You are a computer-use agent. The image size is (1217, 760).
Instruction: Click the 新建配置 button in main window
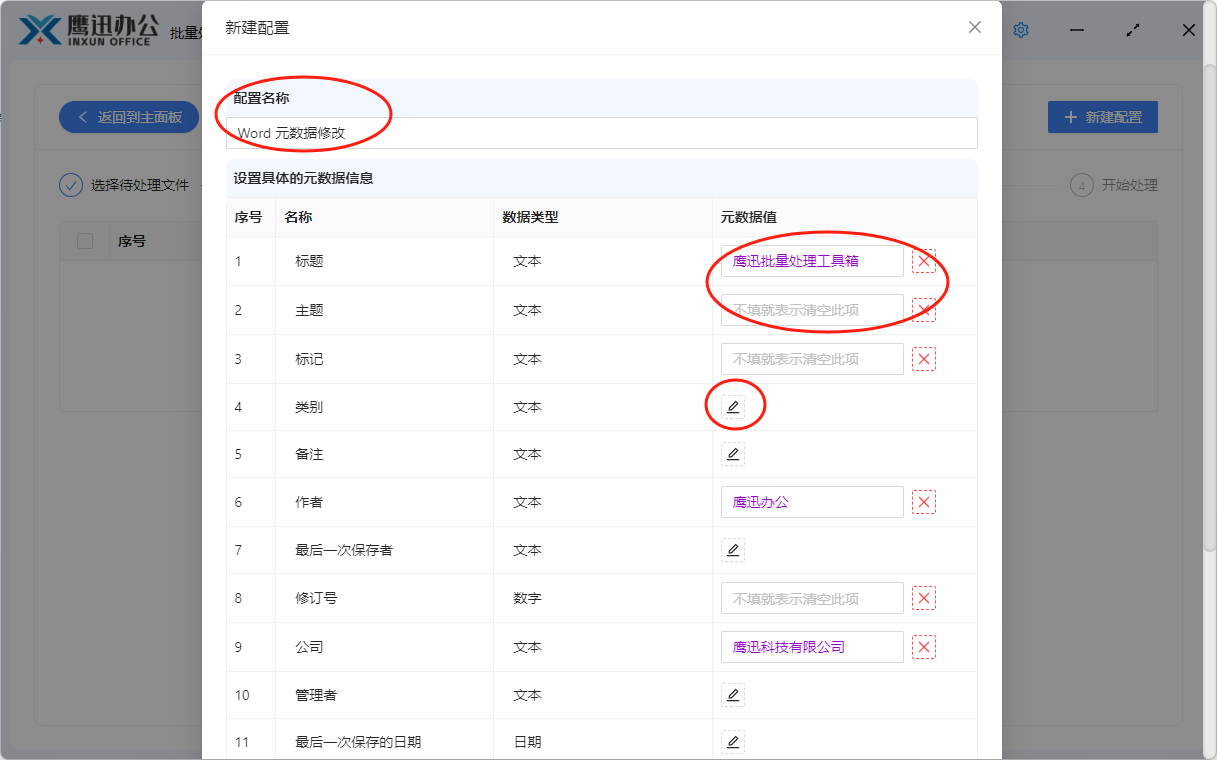point(1102,117)
